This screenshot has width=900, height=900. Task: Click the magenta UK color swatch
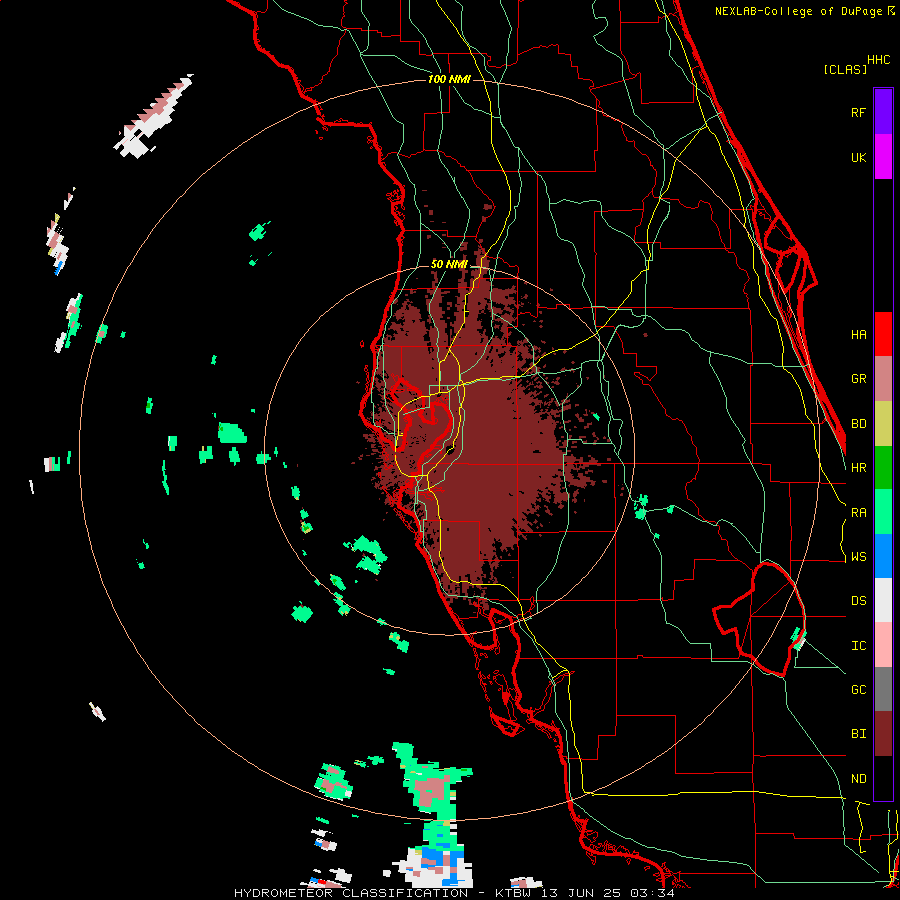883,157
